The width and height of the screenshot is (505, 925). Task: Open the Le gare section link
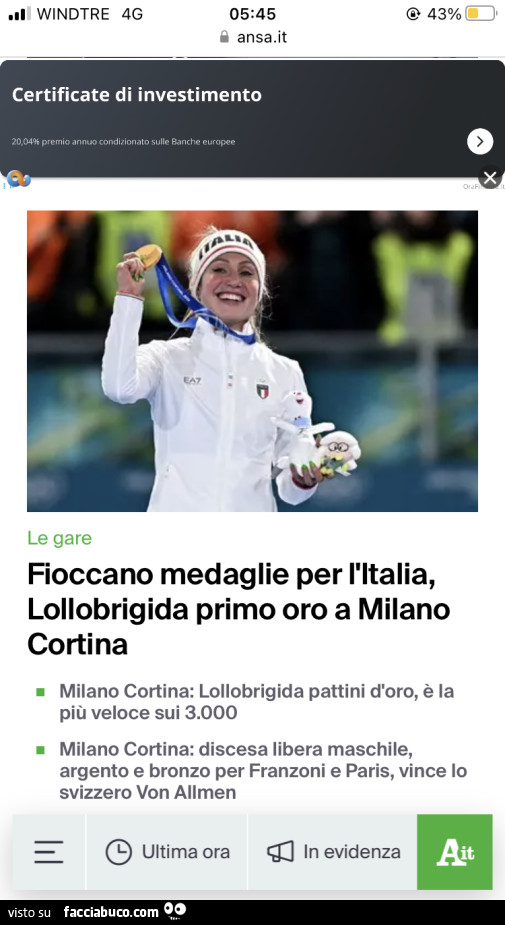[x=60, y=538]
